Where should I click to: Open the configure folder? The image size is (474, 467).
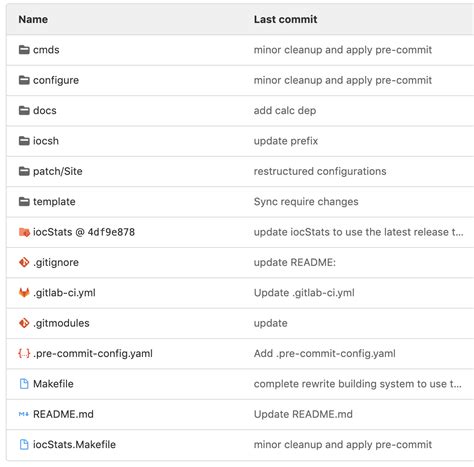tap(56, 80)
